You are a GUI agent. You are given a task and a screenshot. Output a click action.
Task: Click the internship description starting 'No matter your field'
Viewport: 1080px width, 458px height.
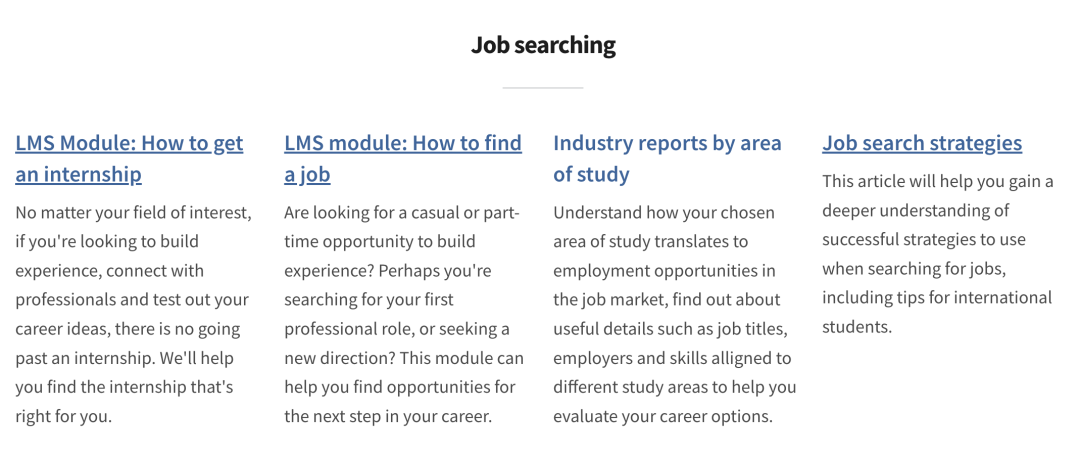coord(134,314)
